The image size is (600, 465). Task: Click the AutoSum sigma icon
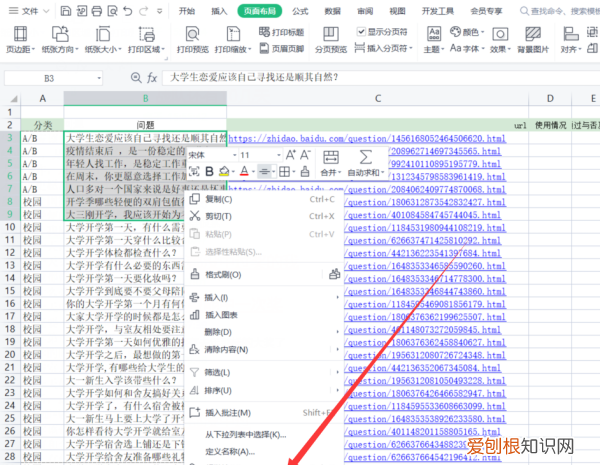tap(365, 157)
